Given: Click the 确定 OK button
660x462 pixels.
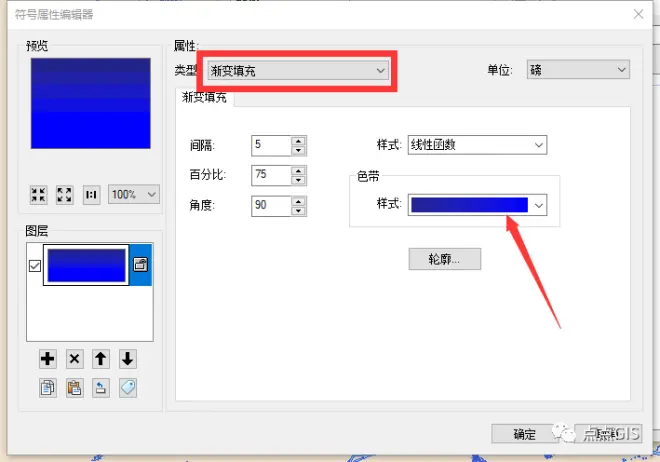Looking at the screenshot, I should [524, 433].
